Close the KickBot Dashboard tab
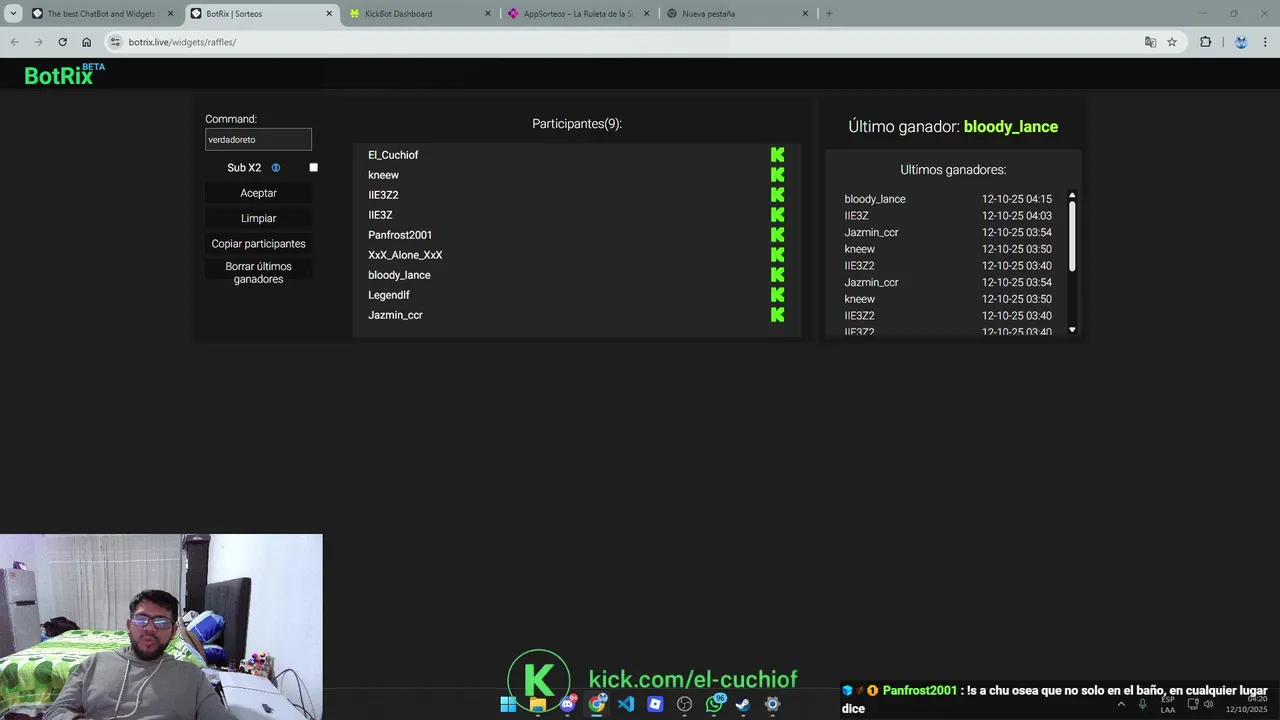This screenshot has height=720, width=1280. [487, 14]
